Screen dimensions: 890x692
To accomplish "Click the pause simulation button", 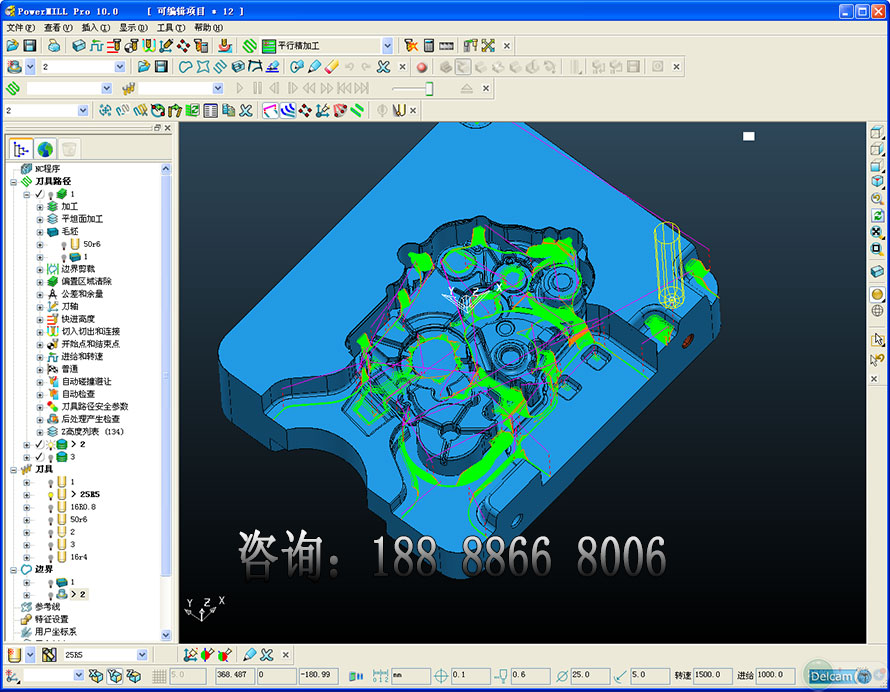I will click(x=257, y=89).
